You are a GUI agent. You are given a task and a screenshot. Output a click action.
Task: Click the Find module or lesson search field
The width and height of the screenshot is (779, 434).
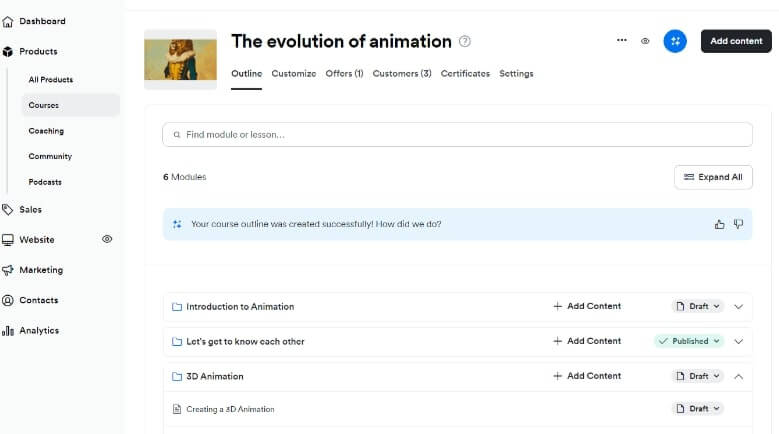point(457,134)
